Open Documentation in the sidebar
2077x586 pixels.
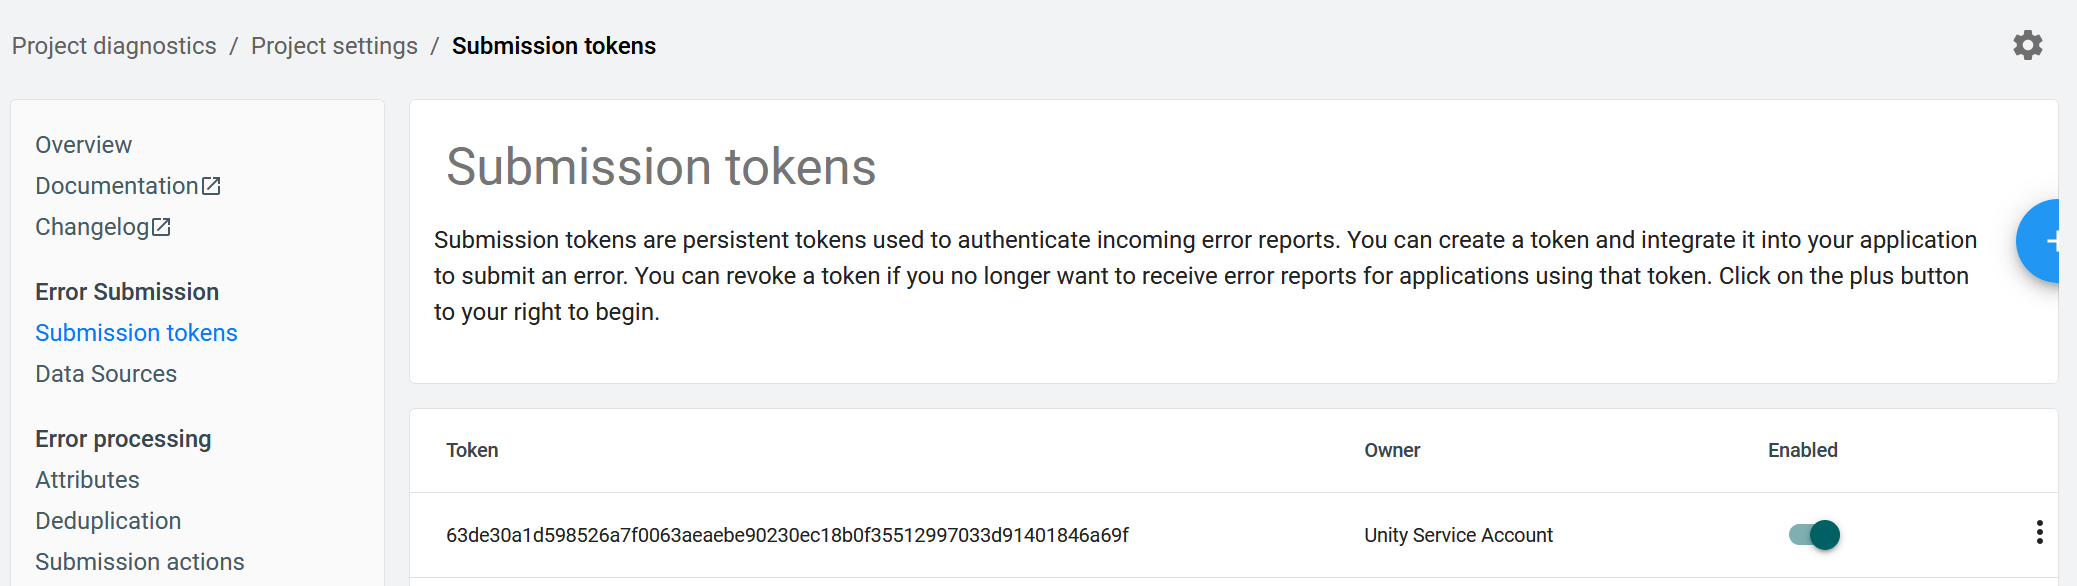(116, 186)
